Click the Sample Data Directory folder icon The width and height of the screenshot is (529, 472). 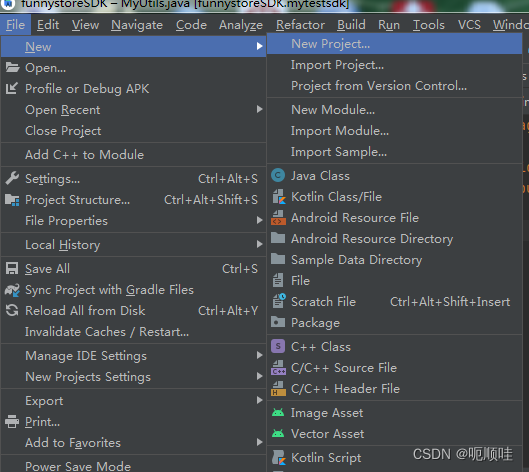(x=278, y=259)
